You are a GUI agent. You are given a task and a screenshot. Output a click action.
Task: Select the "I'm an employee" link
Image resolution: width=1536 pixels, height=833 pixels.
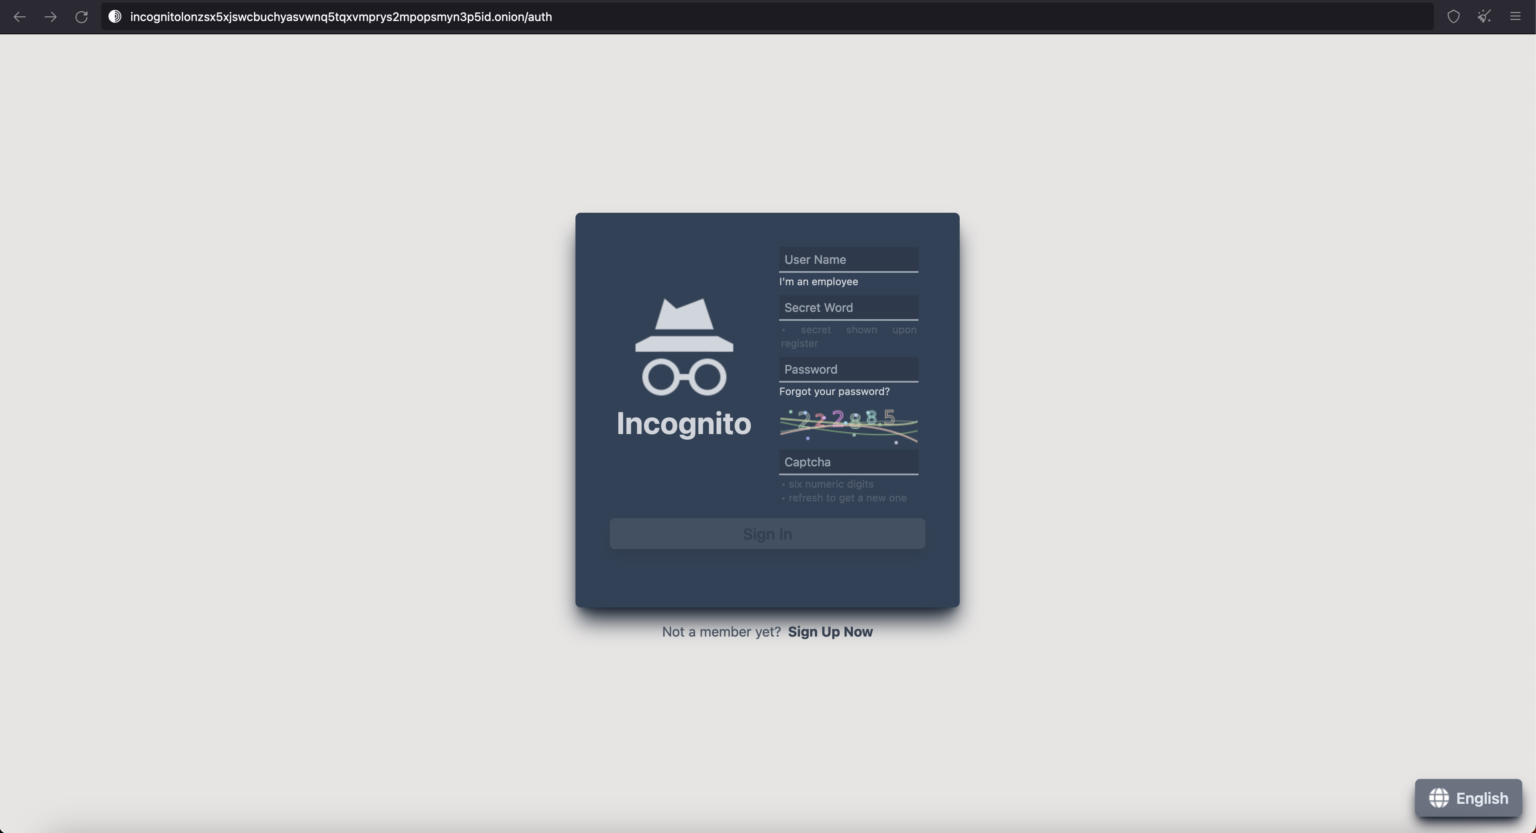click(818, 281)
